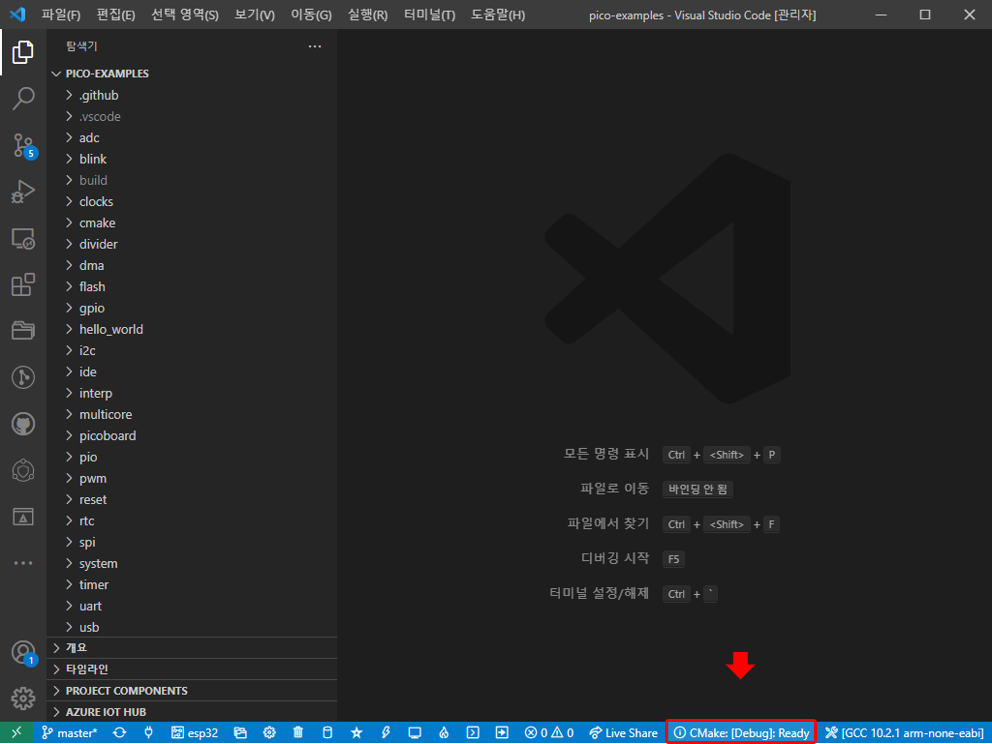Open Run and Debug view
Screen dimensions: 992x744
pos(23,192)
